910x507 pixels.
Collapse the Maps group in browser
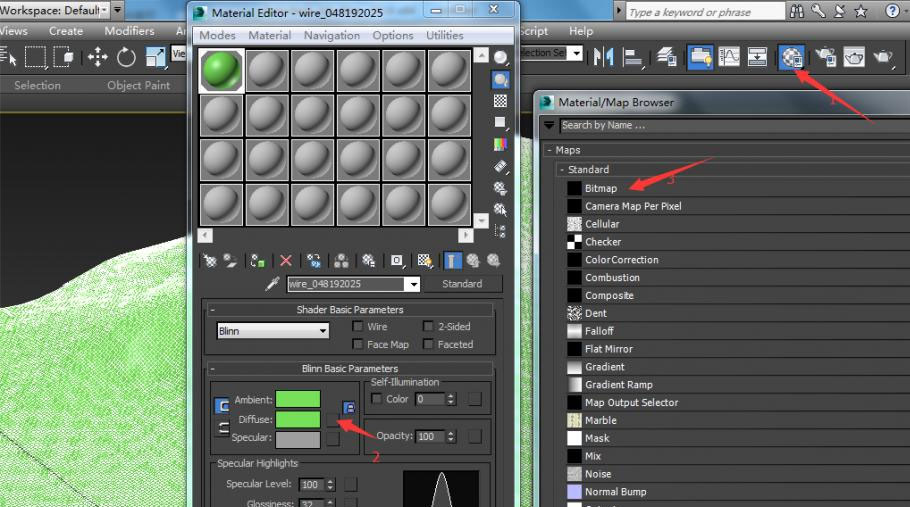tap(550, 150)
